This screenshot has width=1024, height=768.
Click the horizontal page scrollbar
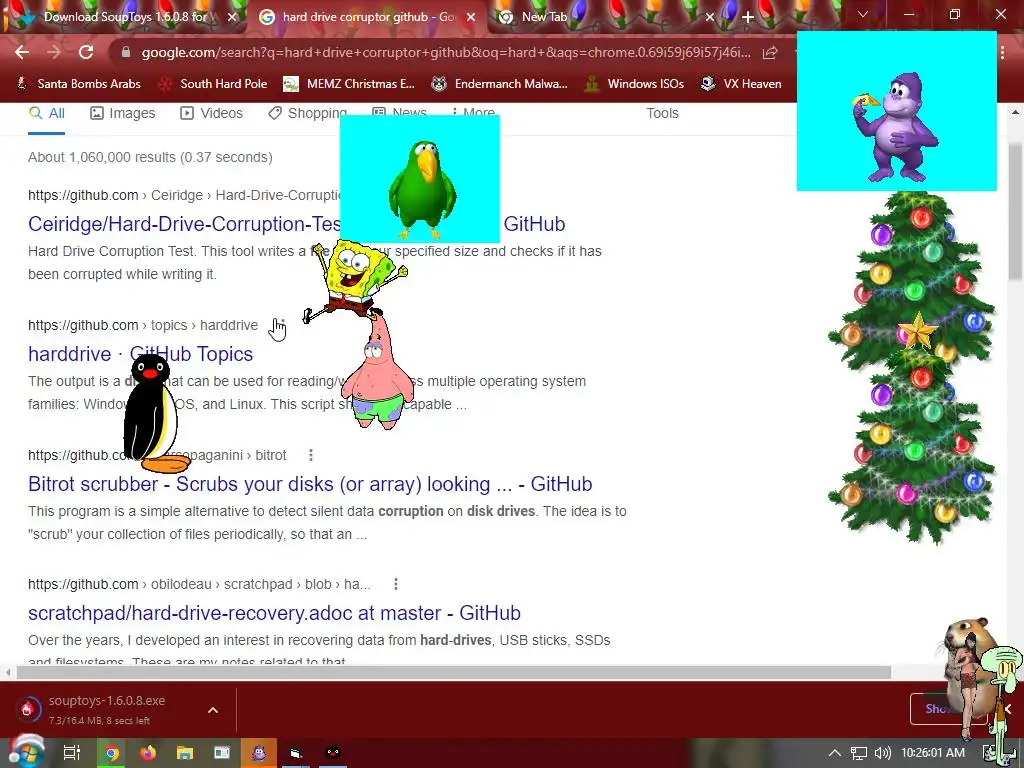(453, 673)
